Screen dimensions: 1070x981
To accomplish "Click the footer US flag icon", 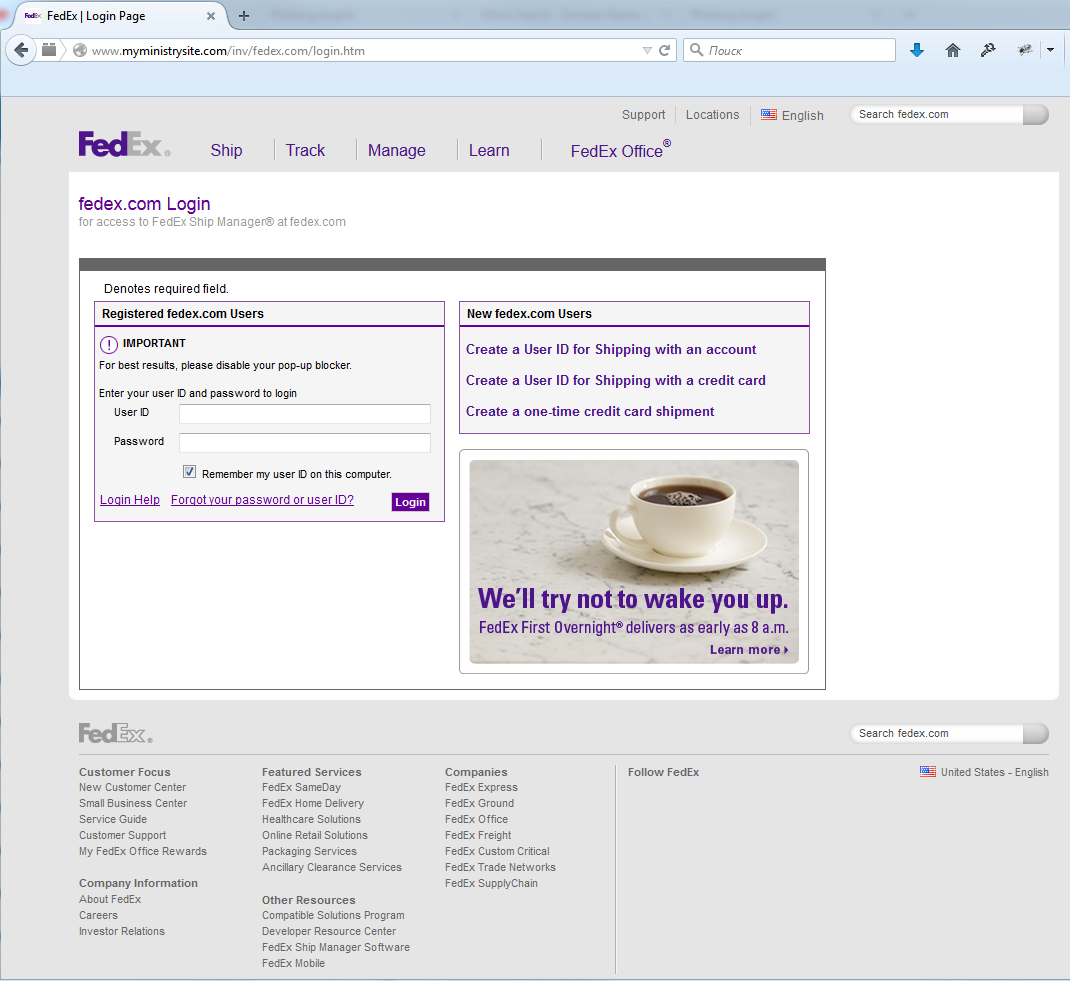I will (927, 772).
